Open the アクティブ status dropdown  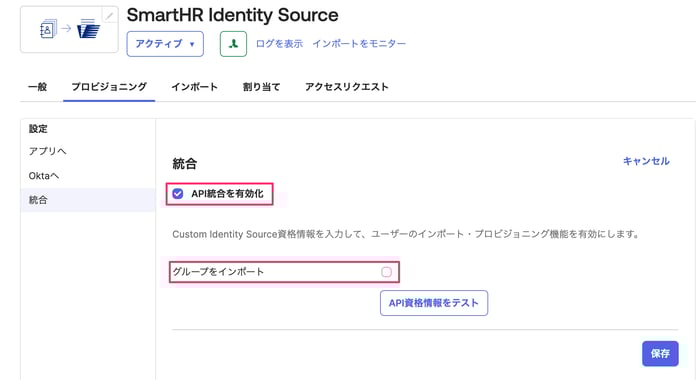165,44
